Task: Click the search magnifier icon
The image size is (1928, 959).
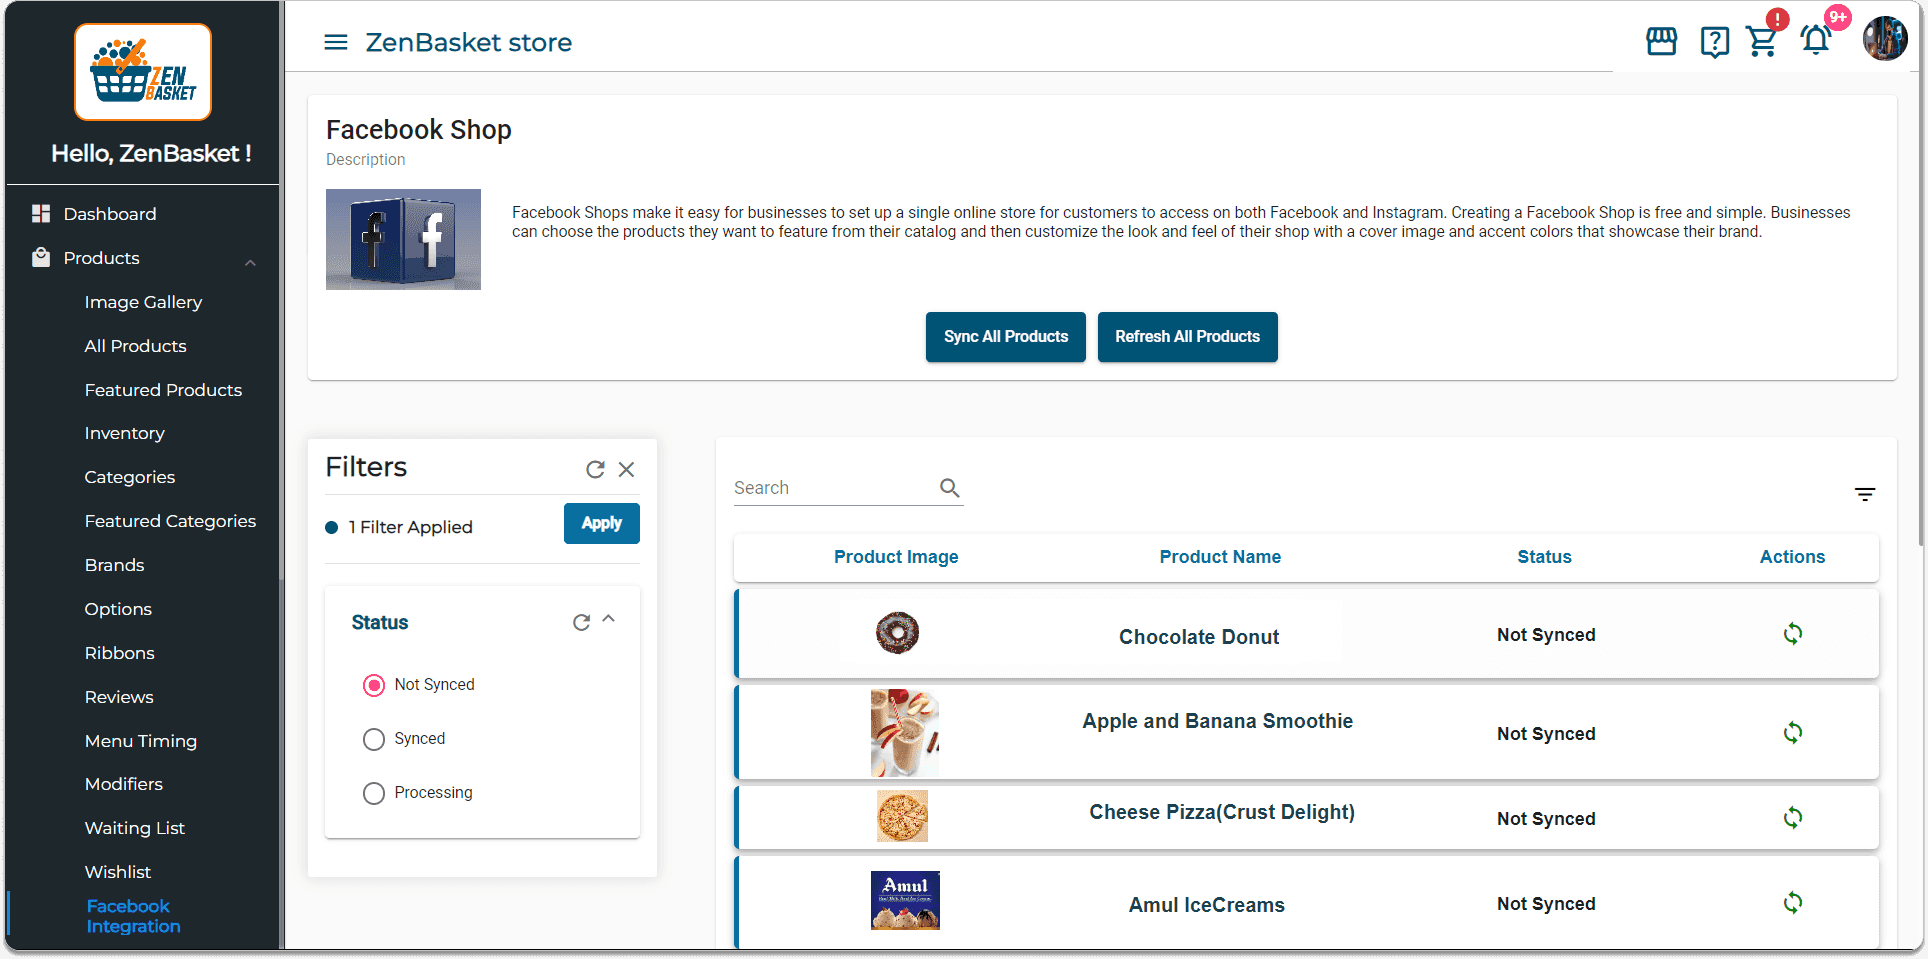Action: (x=949, y=488)
